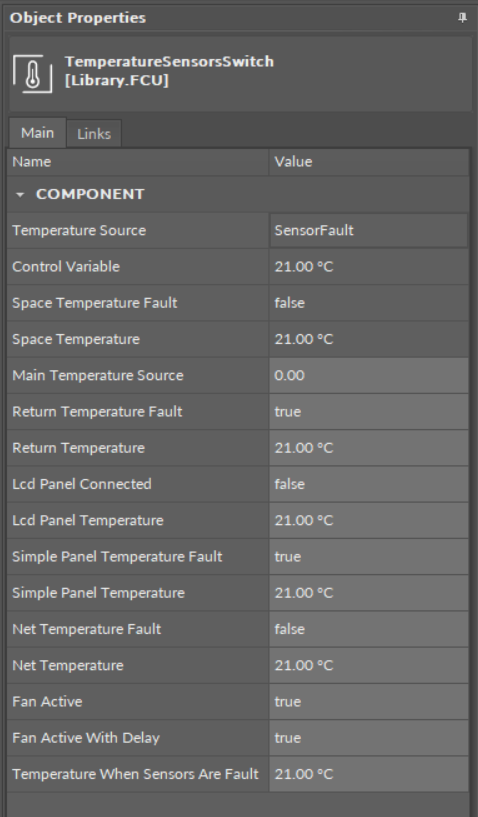478x817 pixels.
Task: Toggle the Fan Active value
Action: [369, 701]
